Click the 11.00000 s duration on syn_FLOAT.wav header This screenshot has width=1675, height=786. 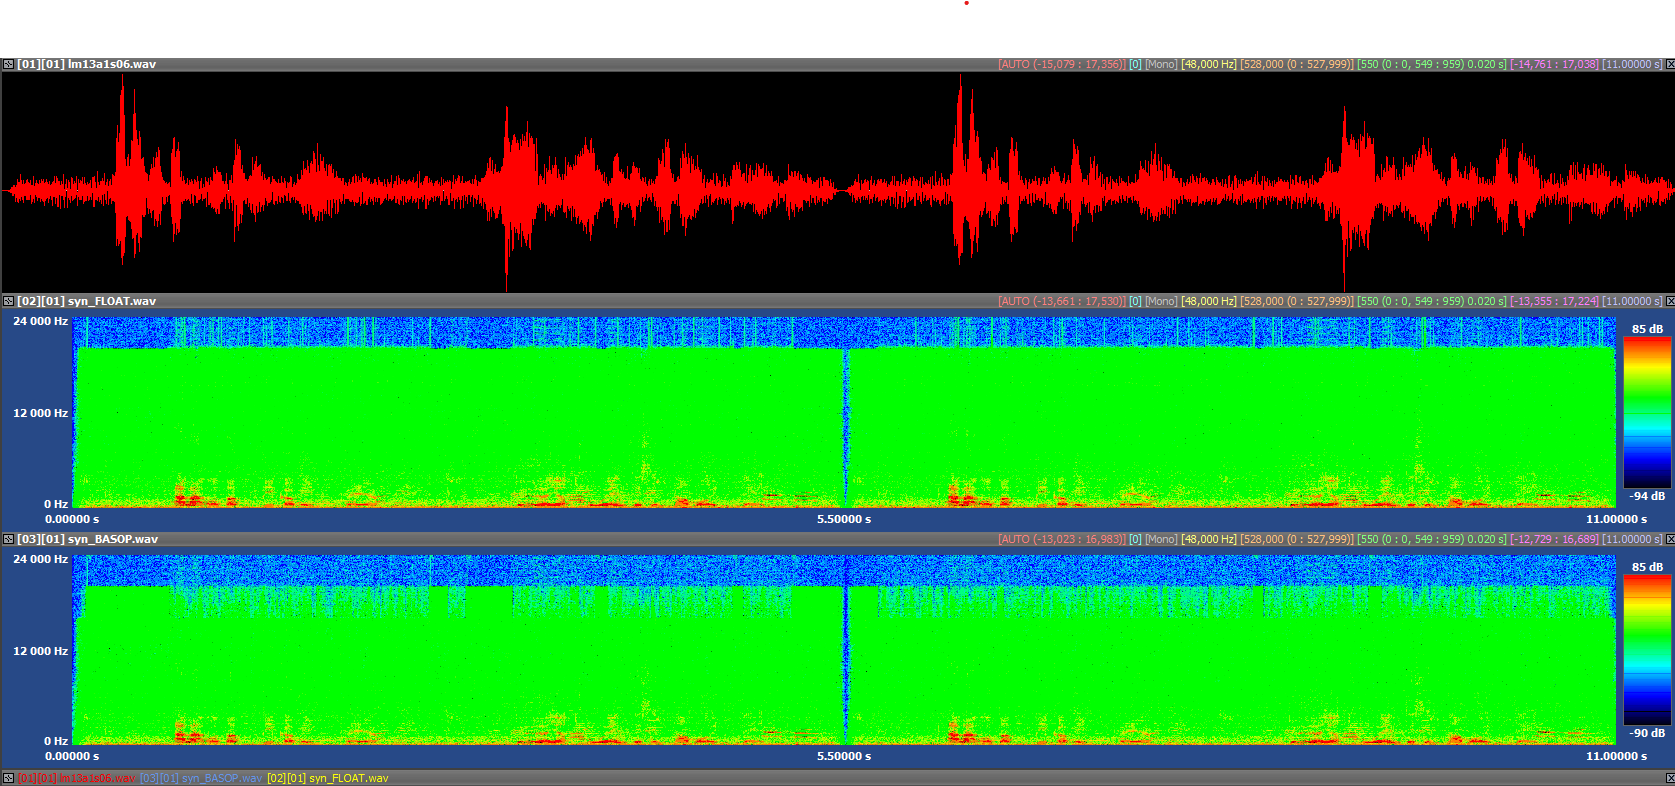1632,301
